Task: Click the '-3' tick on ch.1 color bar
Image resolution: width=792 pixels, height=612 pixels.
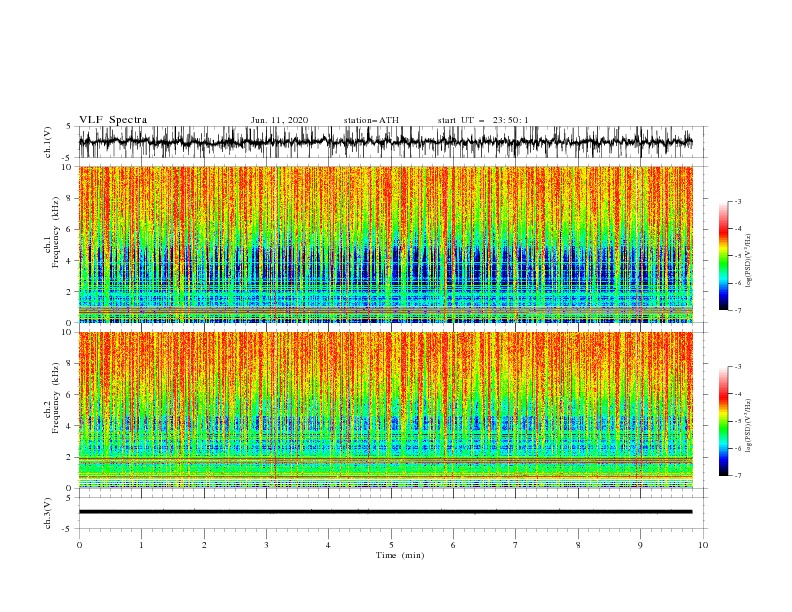Action: click(x=737, y=201)
